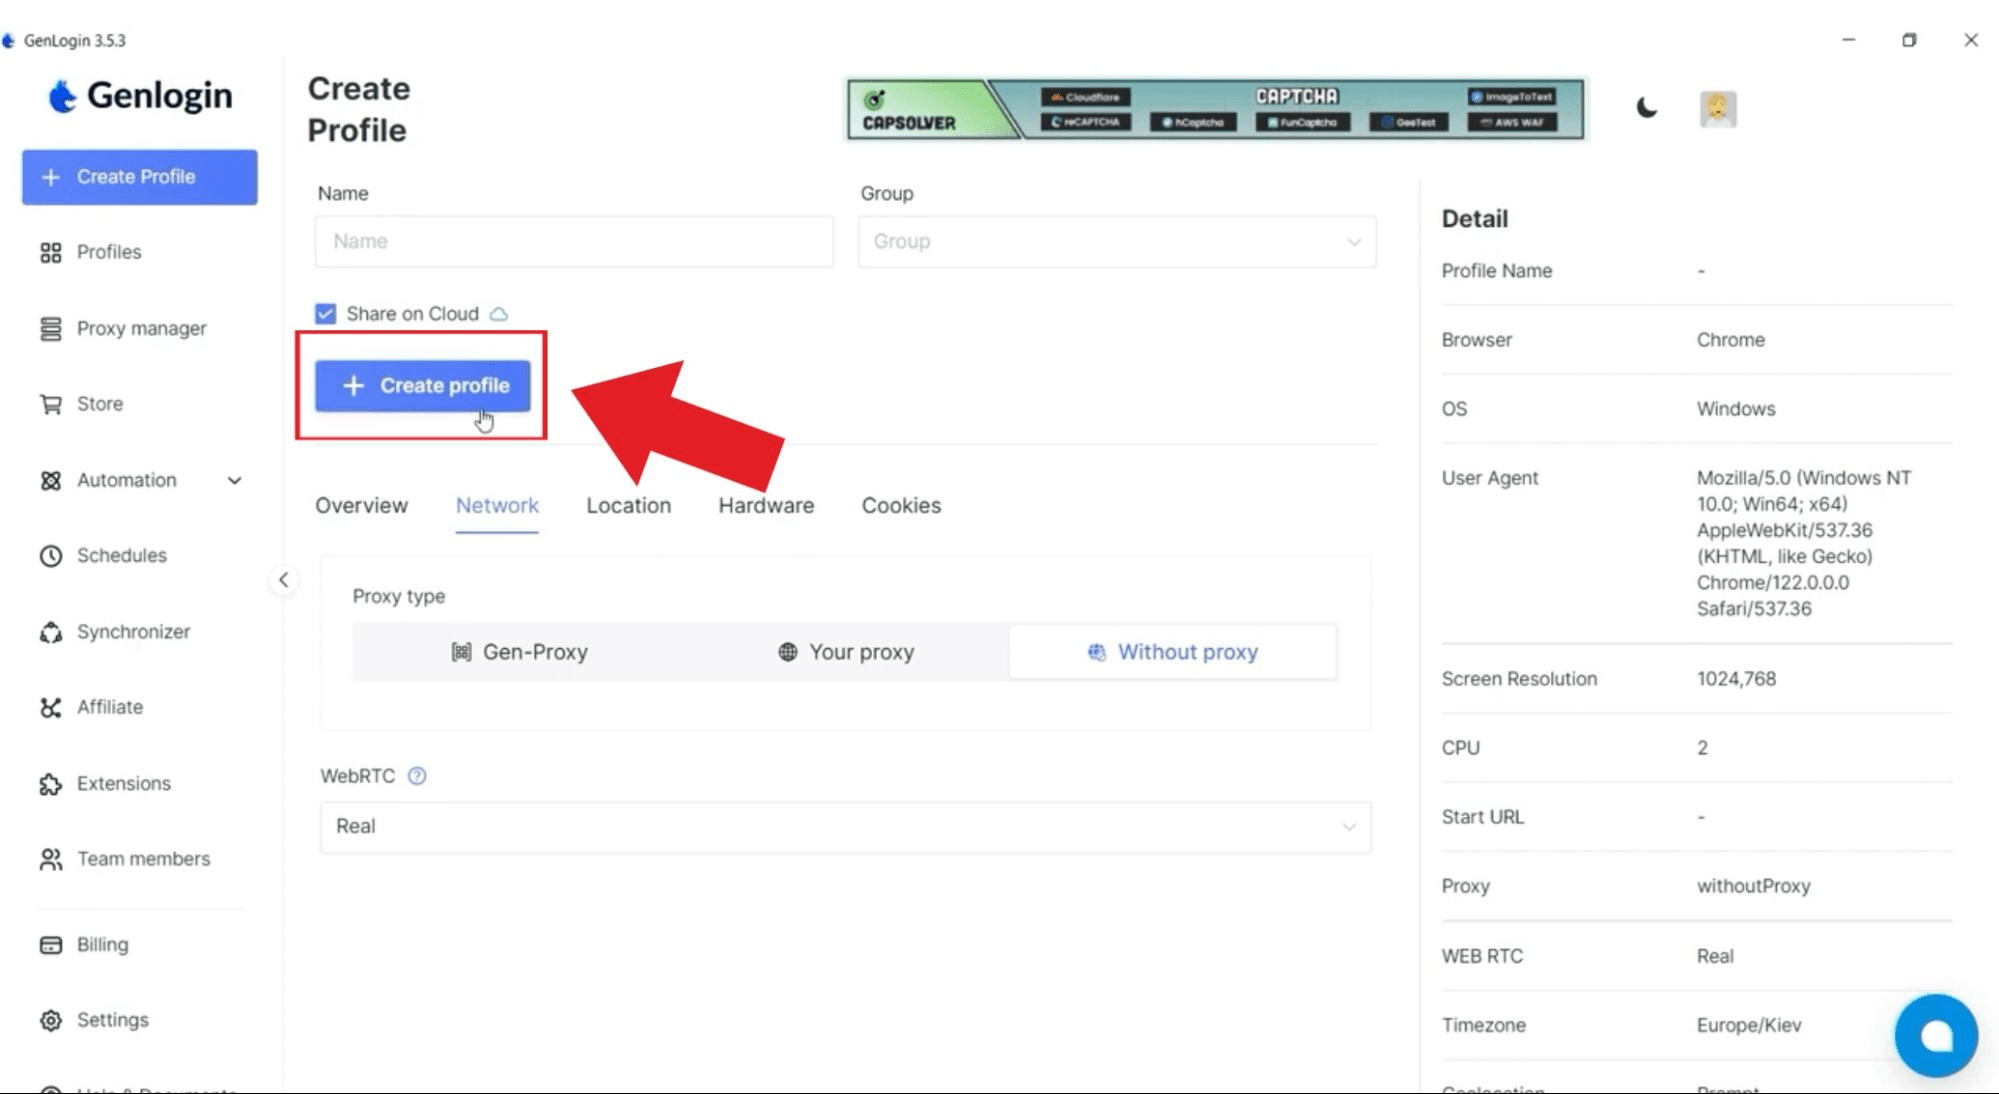
Task: Restore the GenLogin window
Action: click(1909, 40)
